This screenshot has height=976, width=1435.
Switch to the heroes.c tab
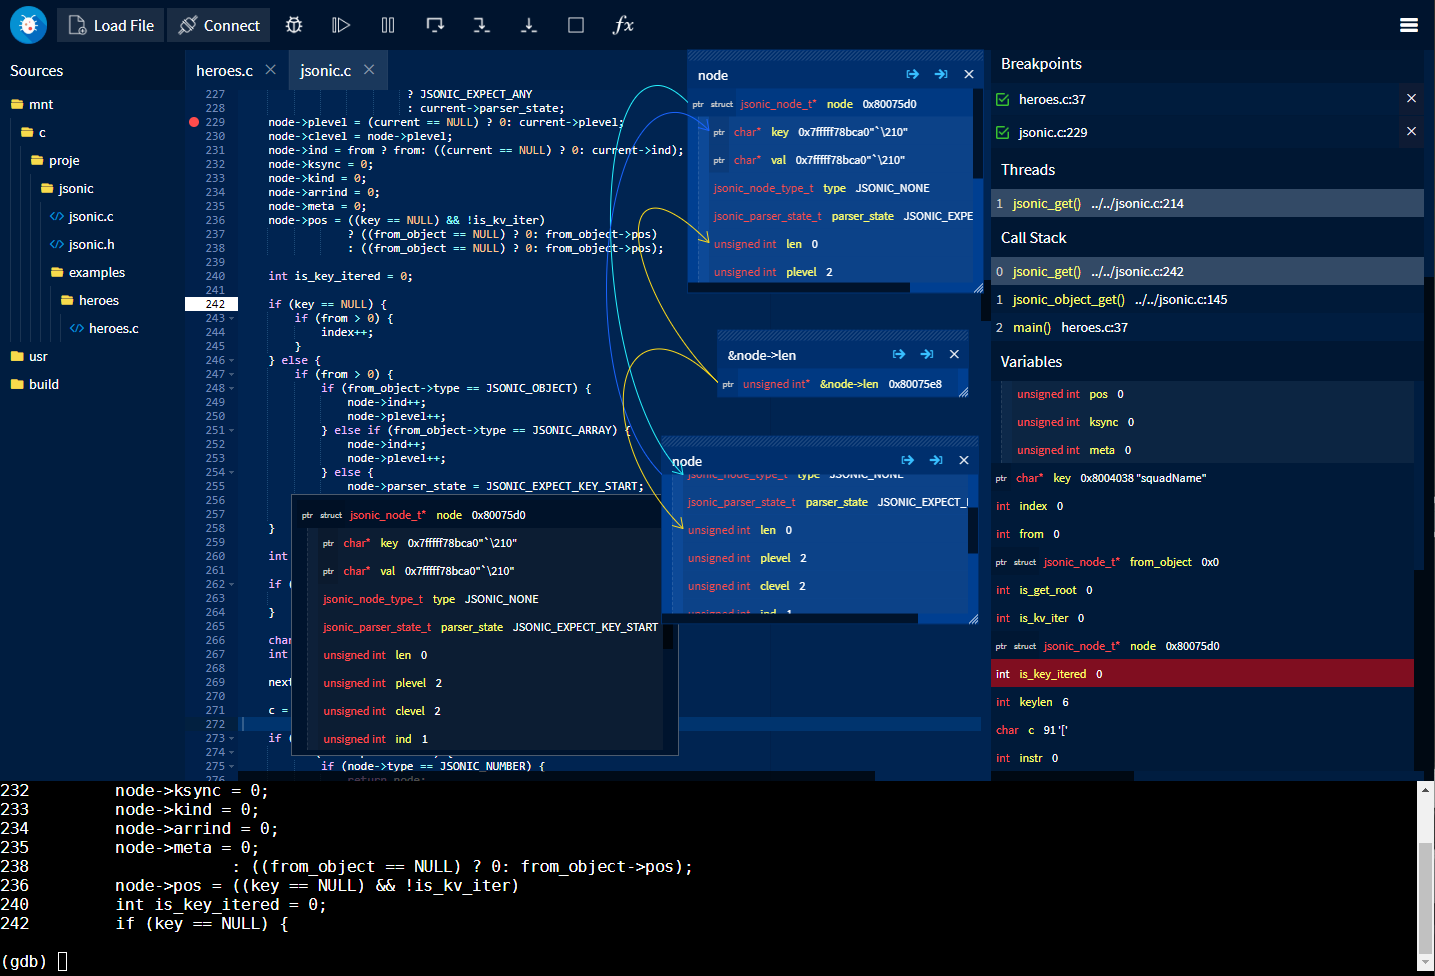pyautogui.click(x=224, y=70)
